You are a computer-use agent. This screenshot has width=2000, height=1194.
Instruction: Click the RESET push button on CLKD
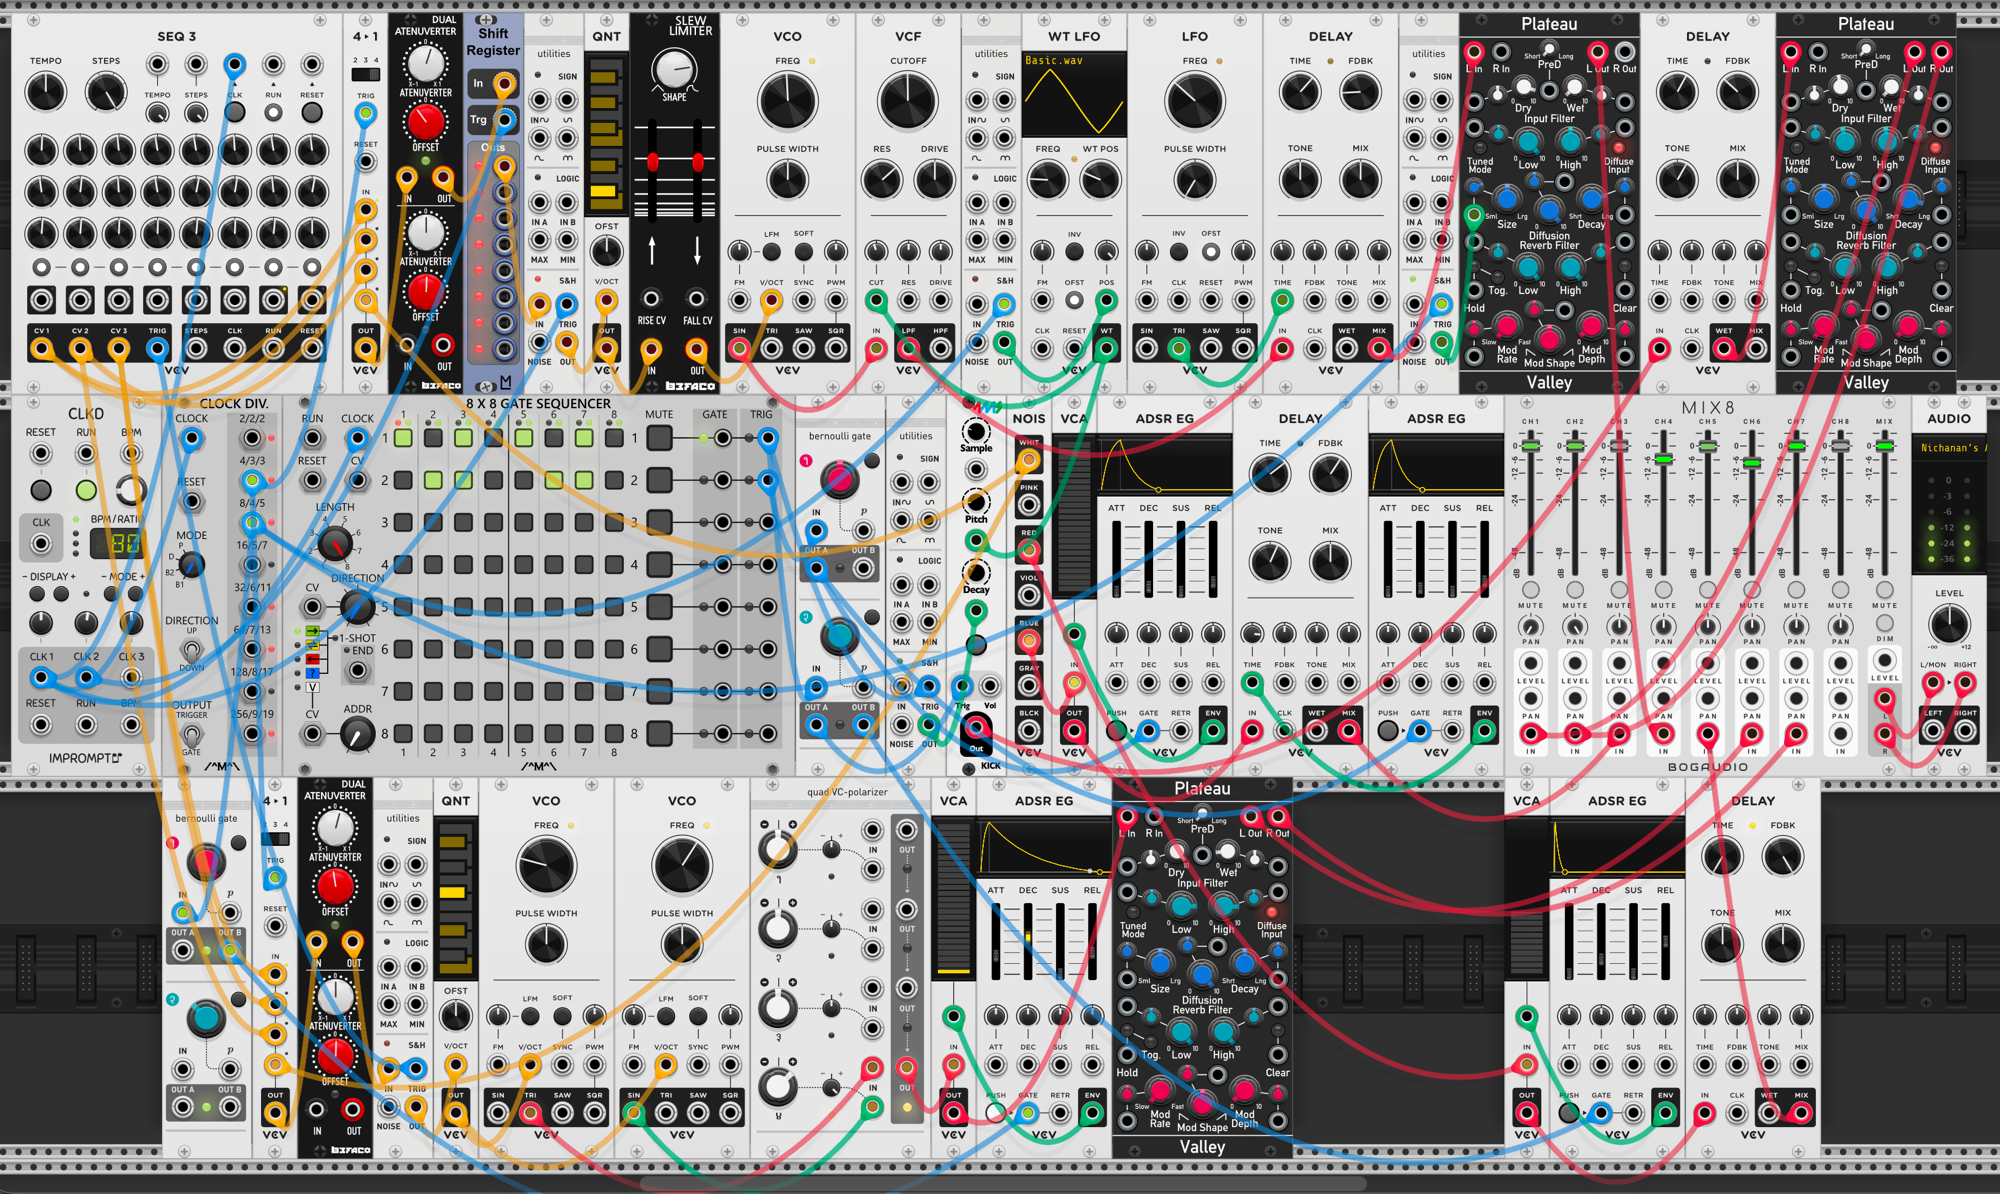(41, 490)
